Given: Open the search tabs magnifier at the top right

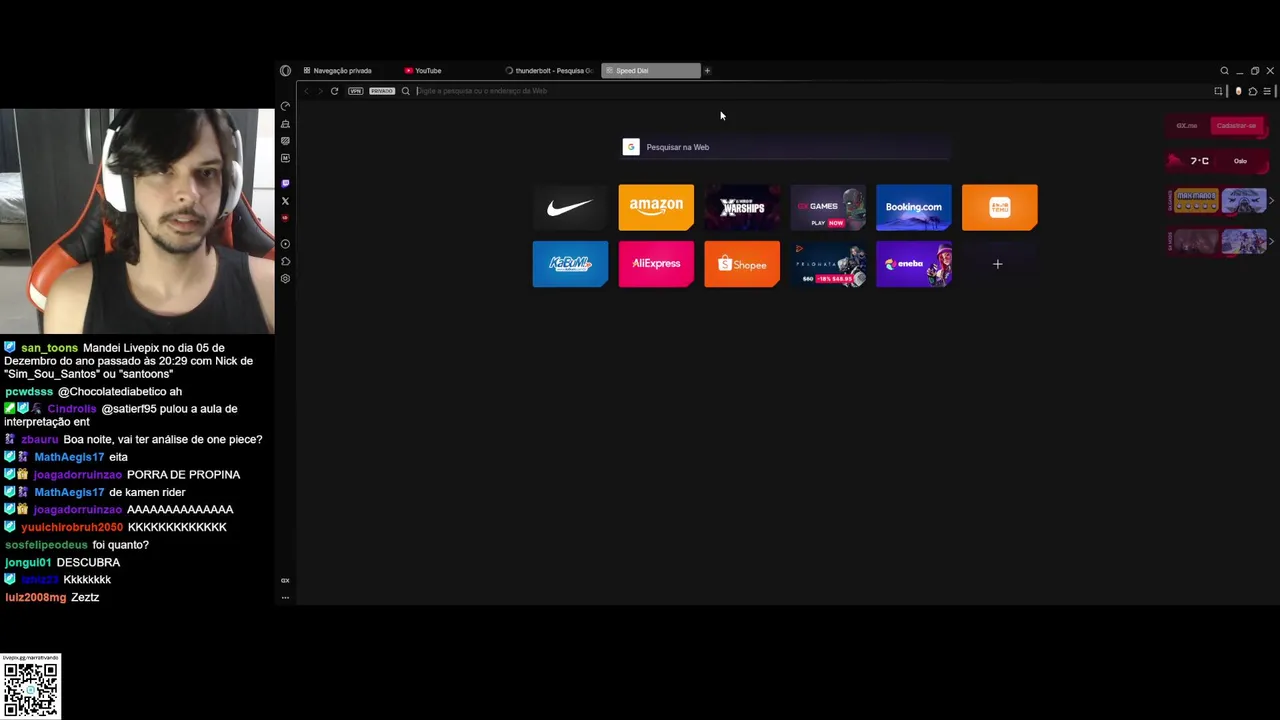Looking at the screenshot, I should [1224, 71].
